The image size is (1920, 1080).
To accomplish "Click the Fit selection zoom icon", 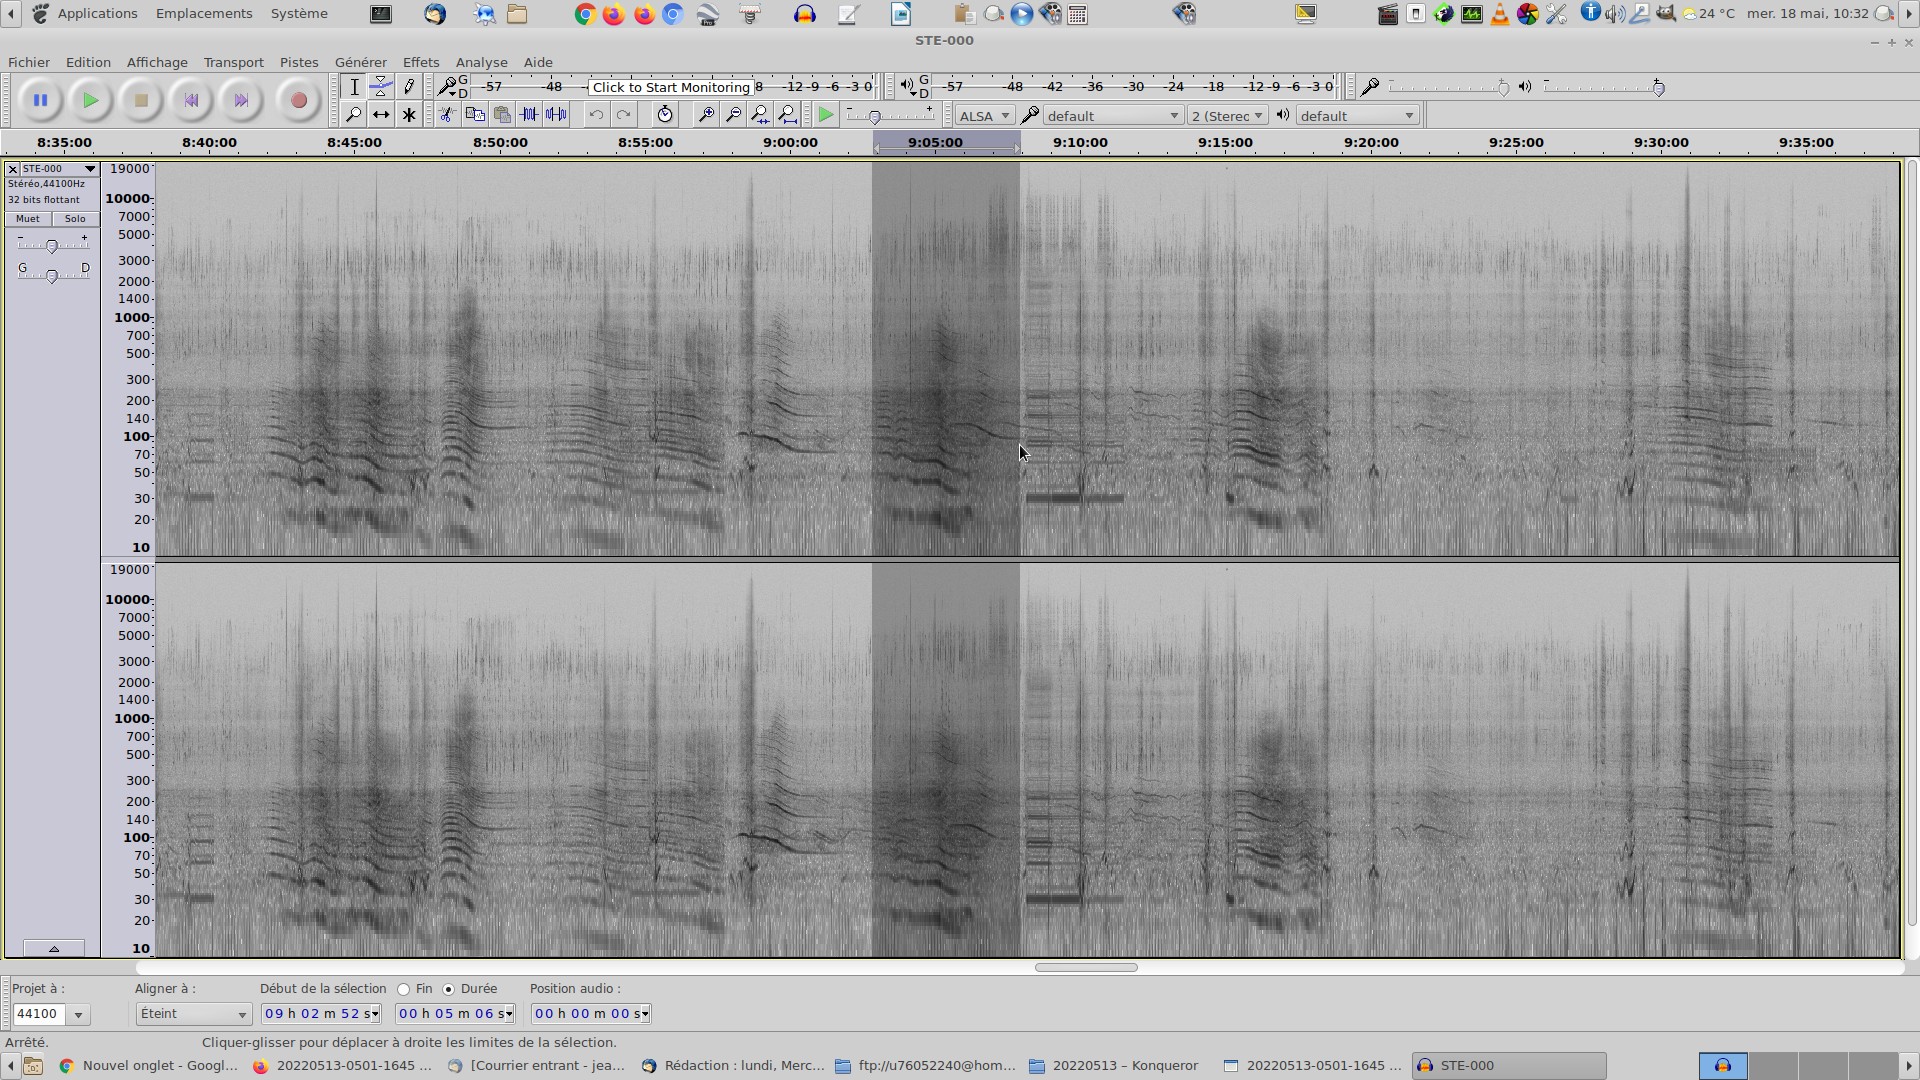I will [x=760, y=115].
